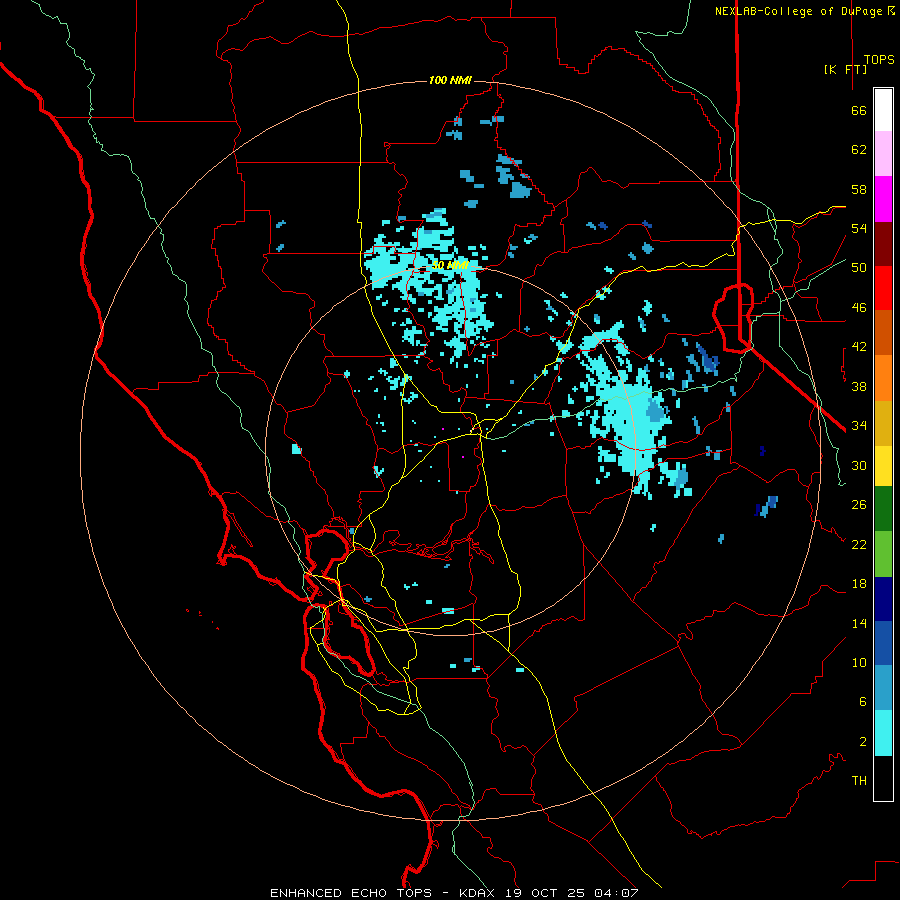This screenshot has width=900, height=900.
Task: Click the medium blue 18 kft swatch
Action: [883, 643]
